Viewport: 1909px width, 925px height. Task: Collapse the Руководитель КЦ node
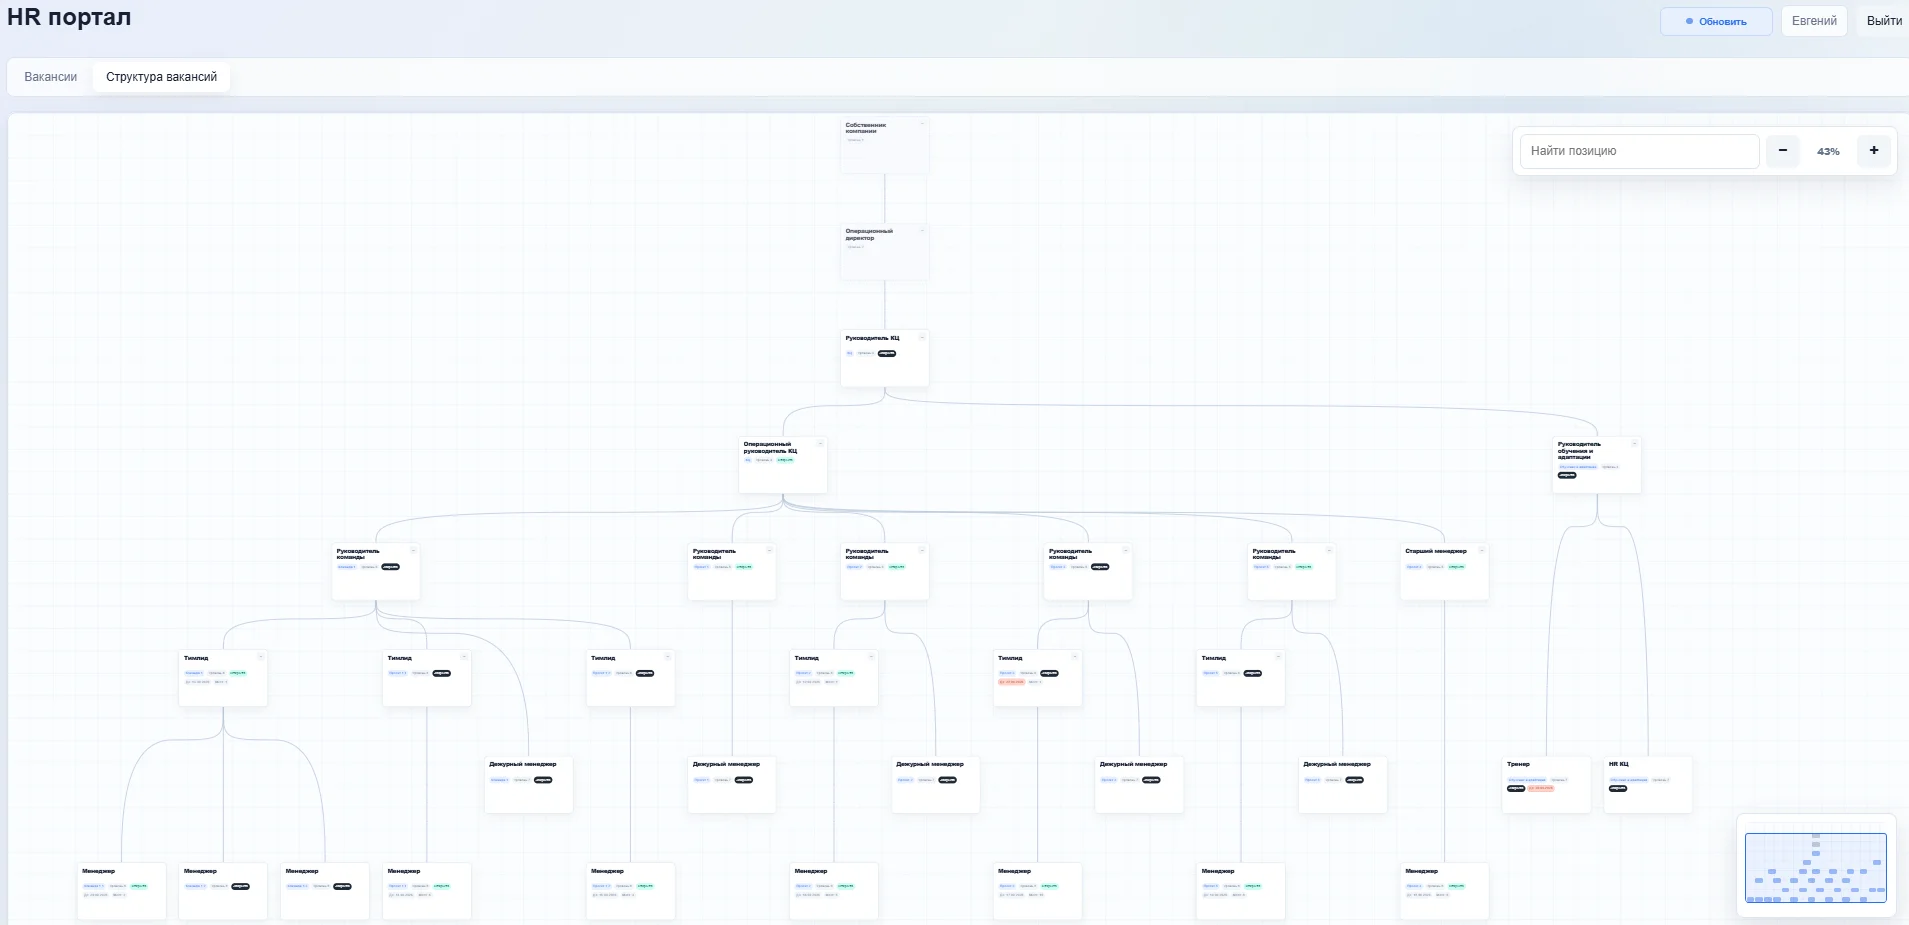(x=922, y=338)
